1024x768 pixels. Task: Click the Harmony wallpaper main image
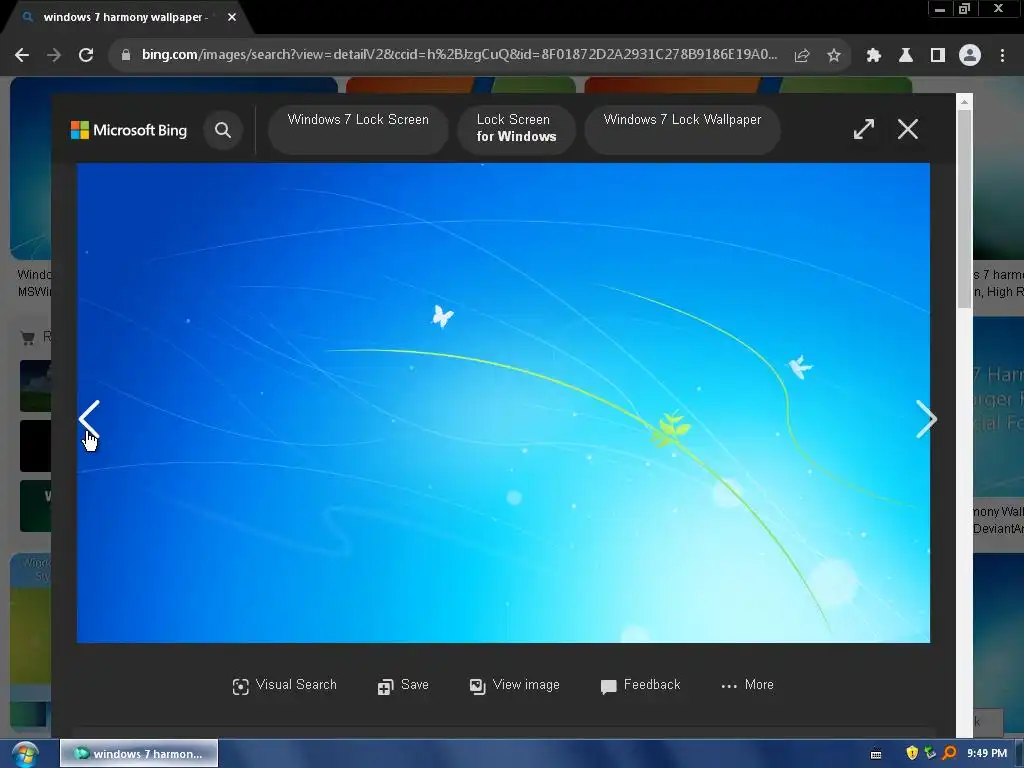(x=503, y=403)
